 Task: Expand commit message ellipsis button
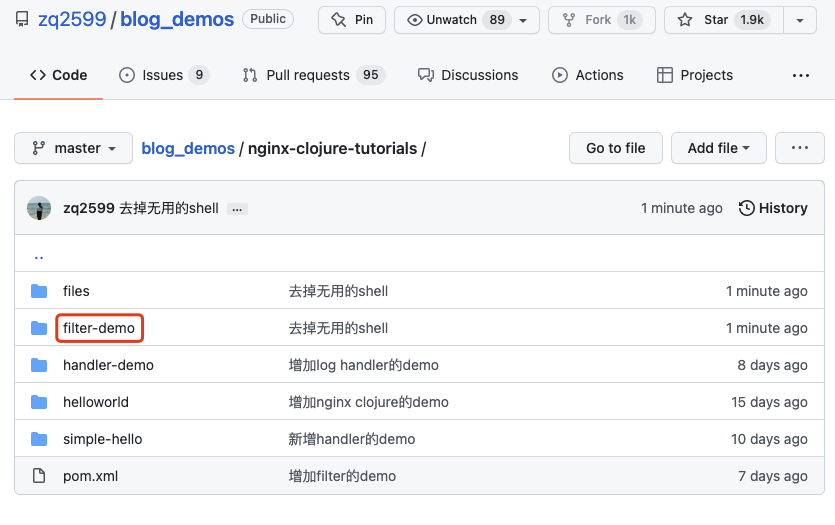(237, 209)
